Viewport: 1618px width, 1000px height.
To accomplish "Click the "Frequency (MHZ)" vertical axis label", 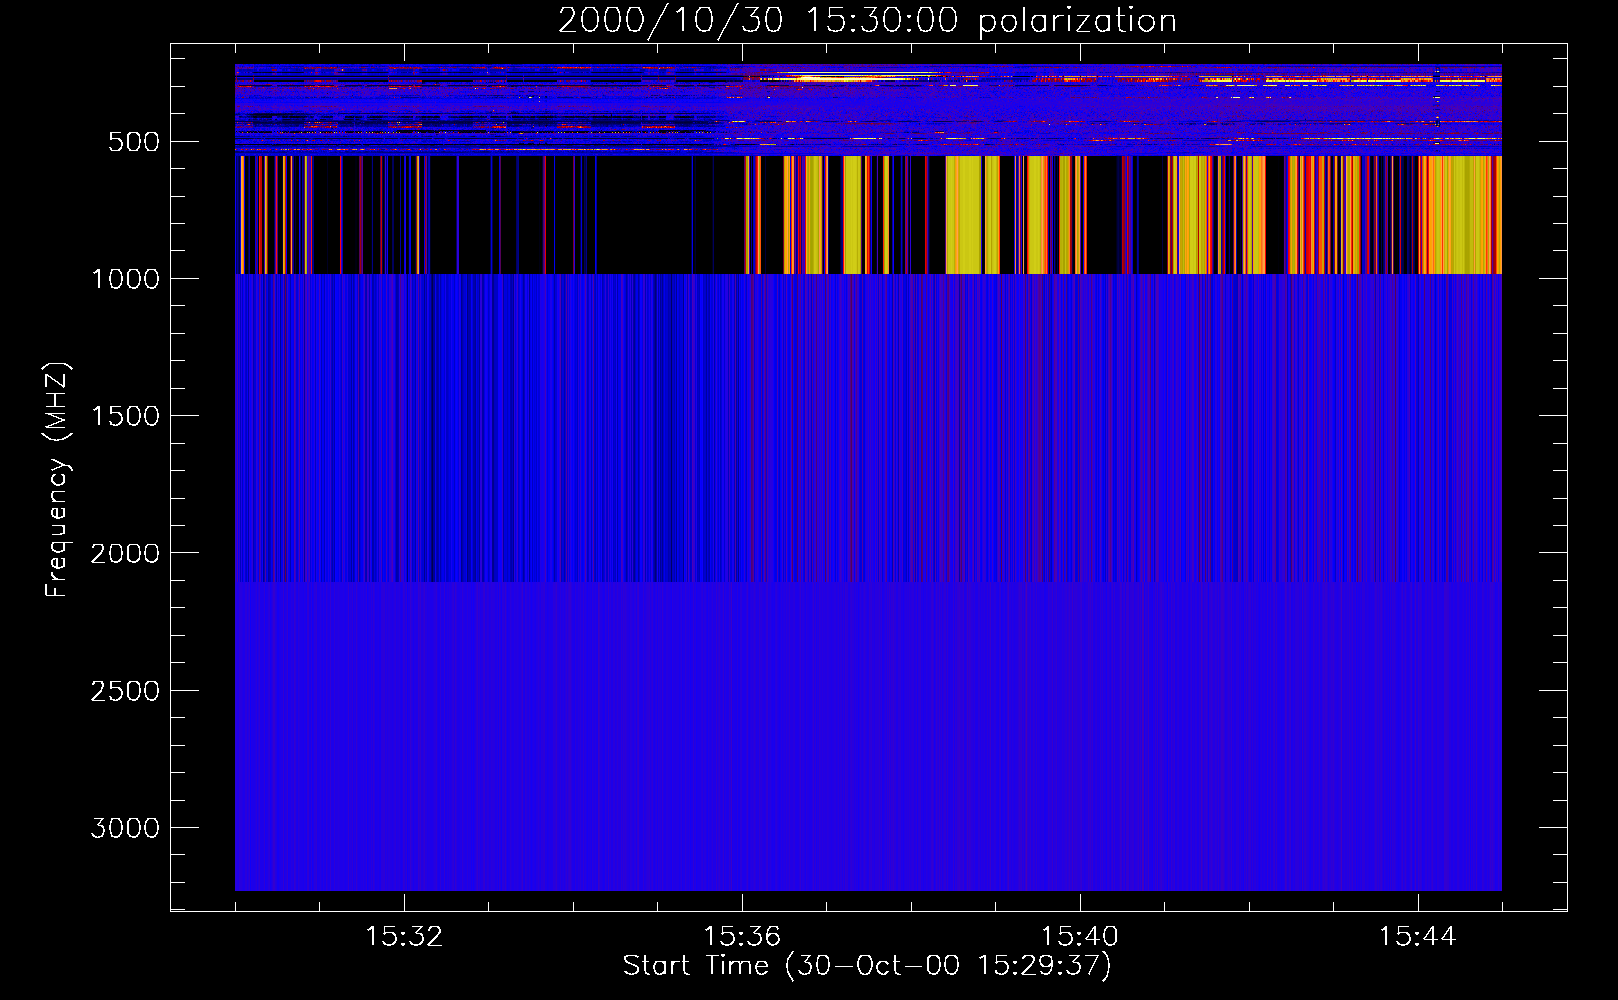I will (57, 480).
